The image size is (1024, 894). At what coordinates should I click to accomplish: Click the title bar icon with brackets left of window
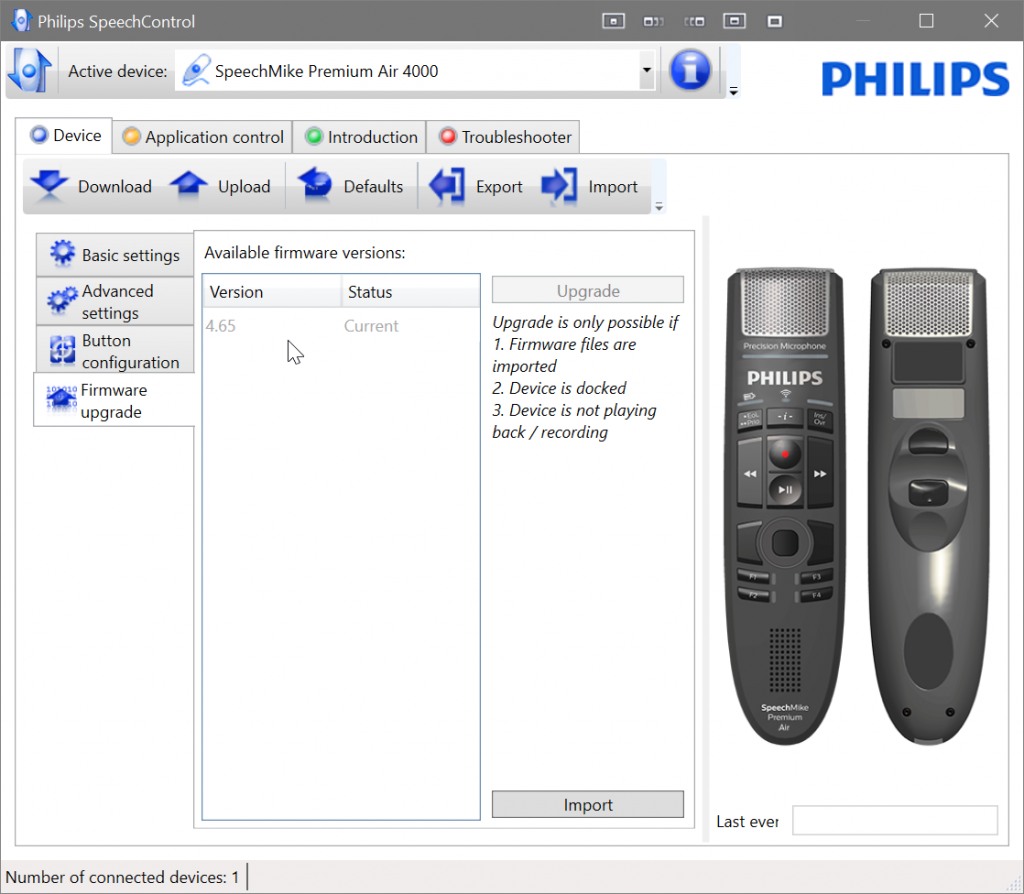[694, 22]
